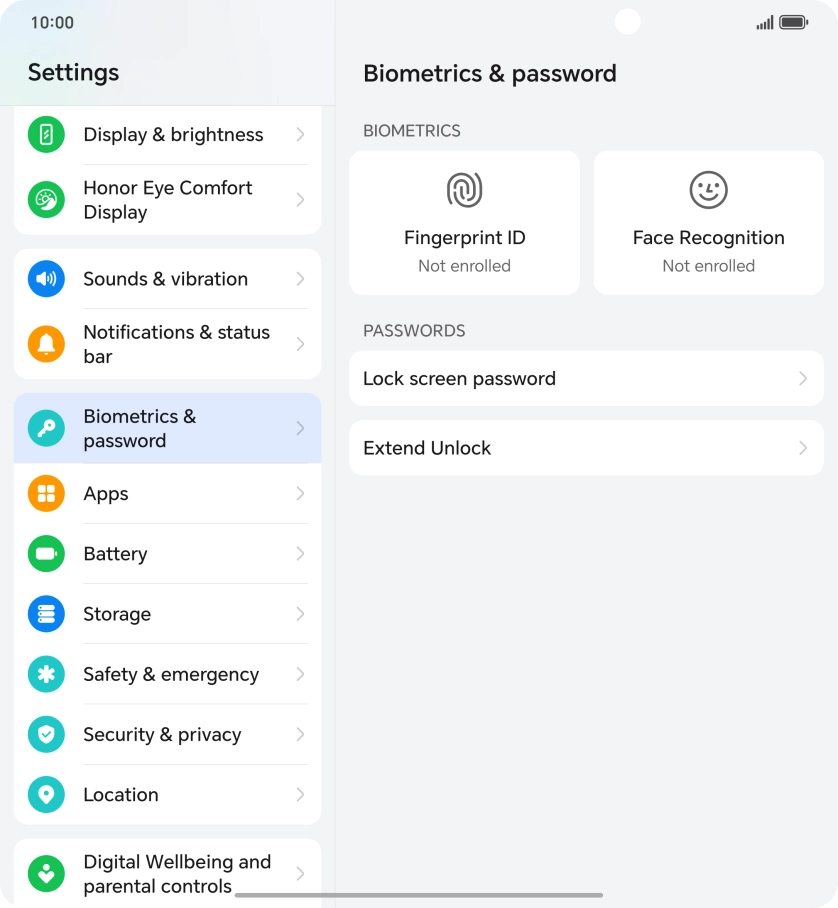The height and width of the screenshot is (908, 838).
Task: Open the Biometrics & password menu item
Action: pos(167,429)
